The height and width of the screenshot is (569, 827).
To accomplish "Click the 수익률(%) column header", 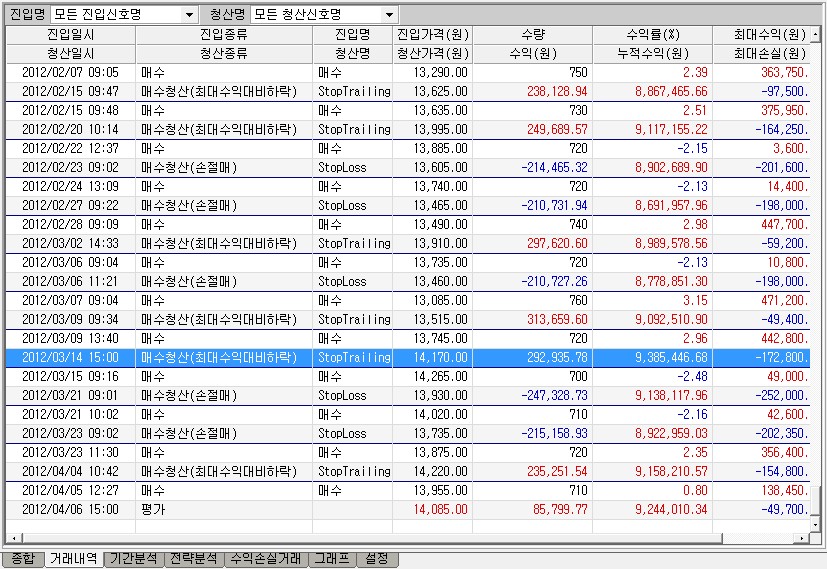I will pos(652,35).
